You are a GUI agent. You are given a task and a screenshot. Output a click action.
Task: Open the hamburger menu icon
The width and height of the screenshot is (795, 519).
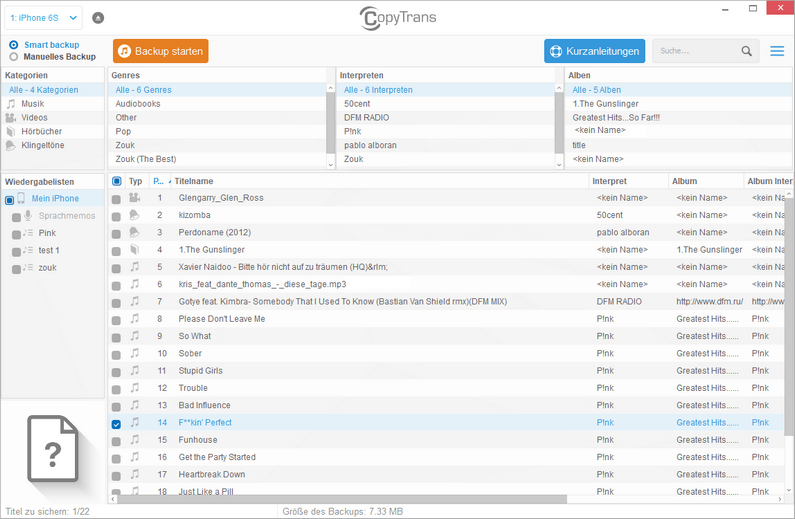pos(777,51)
